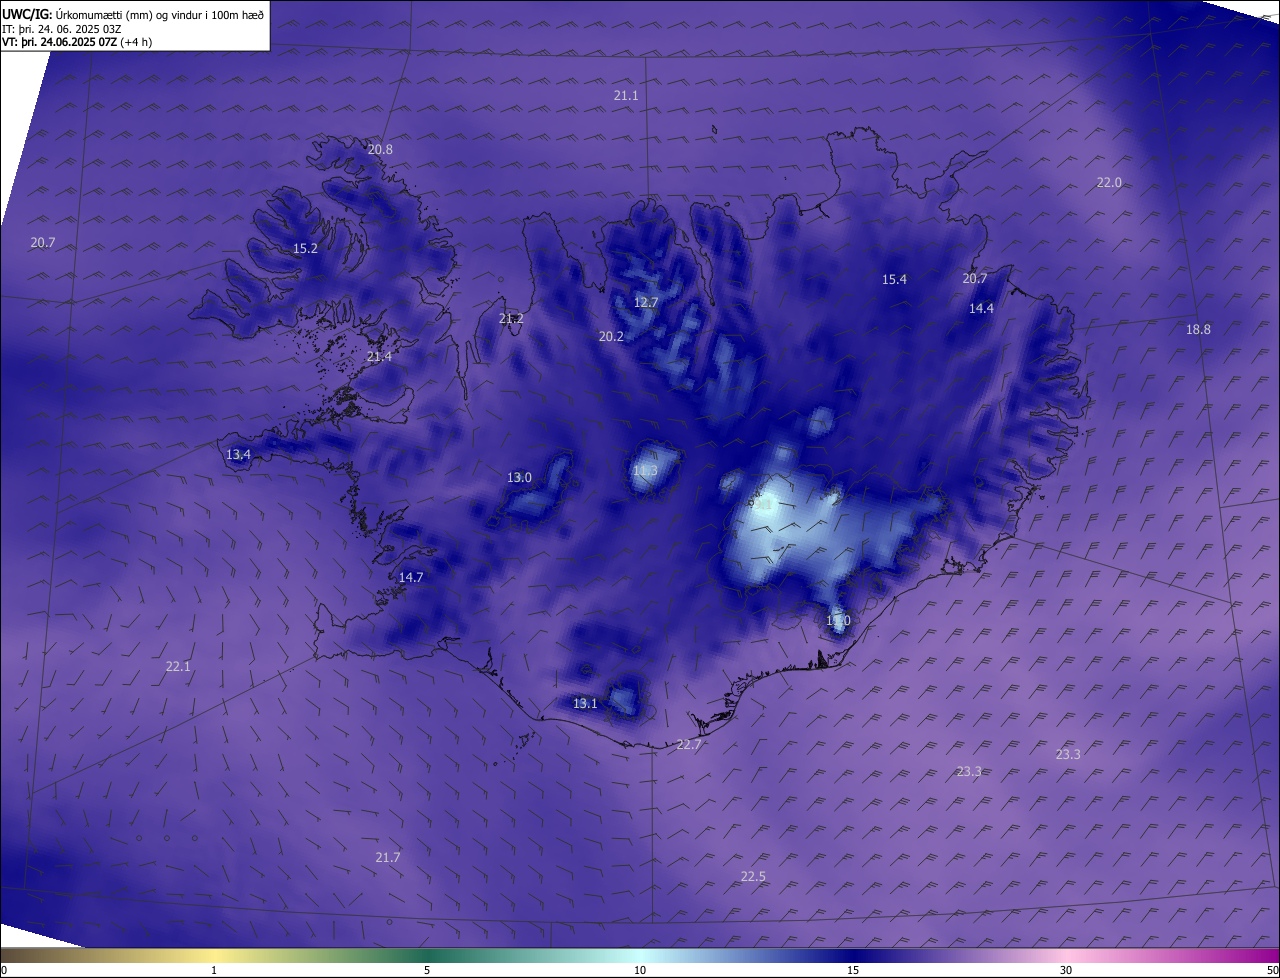Click the 10 tick on the color scale
This screenshot has height=978, width=1280.
coord(640,970)
